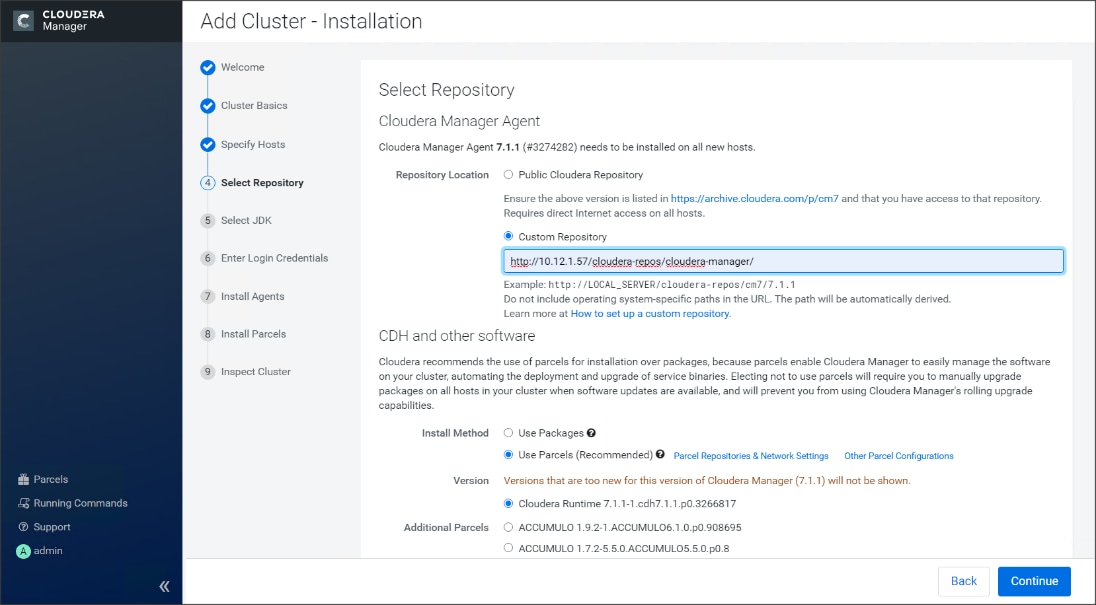Click step 6 circle for Enter Login Credentials

point(208,258)
